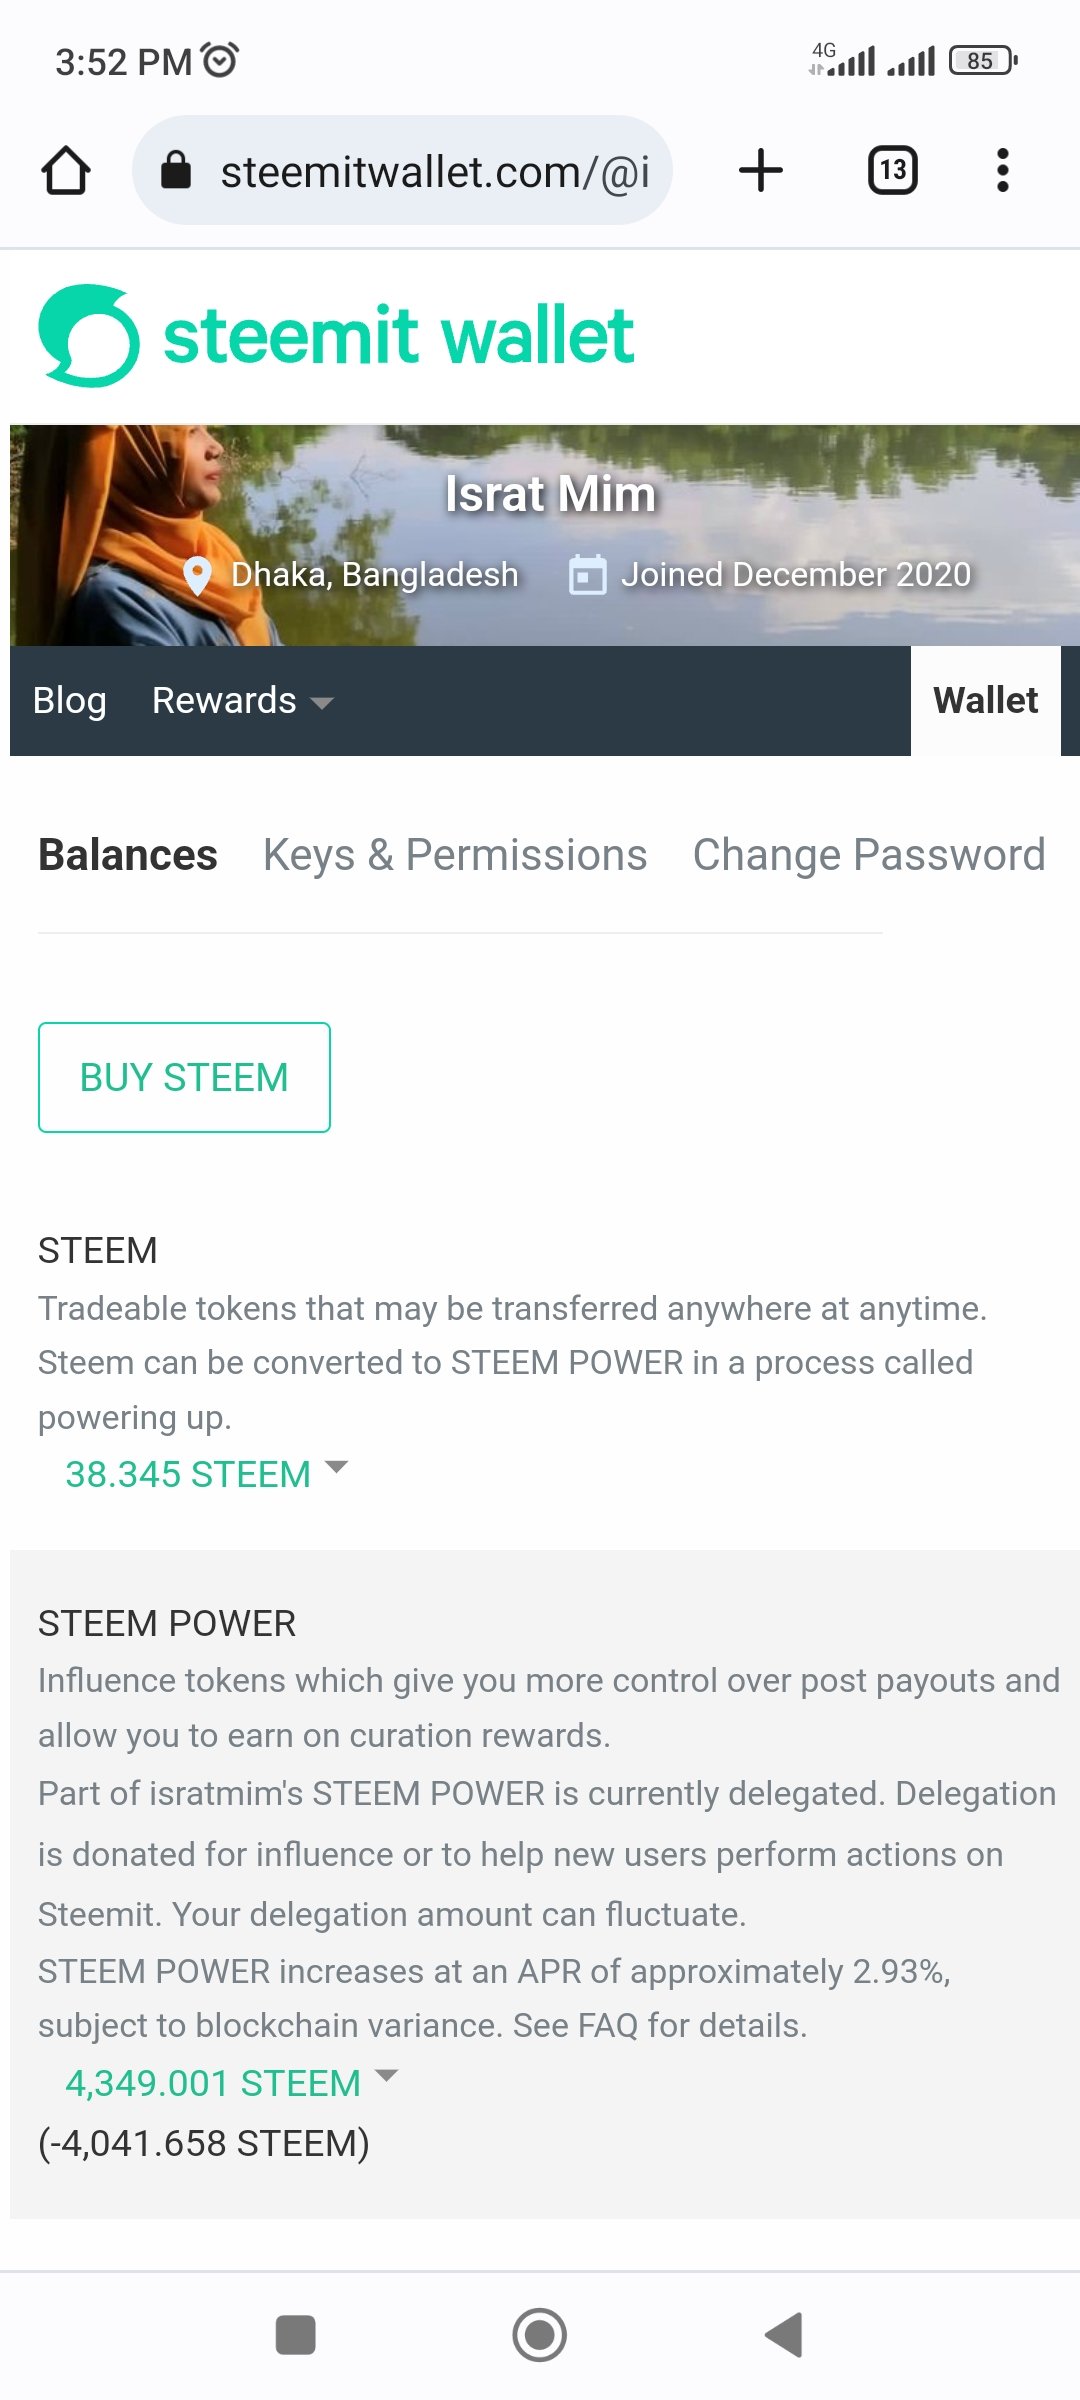Screen dimensions: 1080x2400
Task: Tap the calendar icon beside Joined date
Action: [x=587, y=575]
